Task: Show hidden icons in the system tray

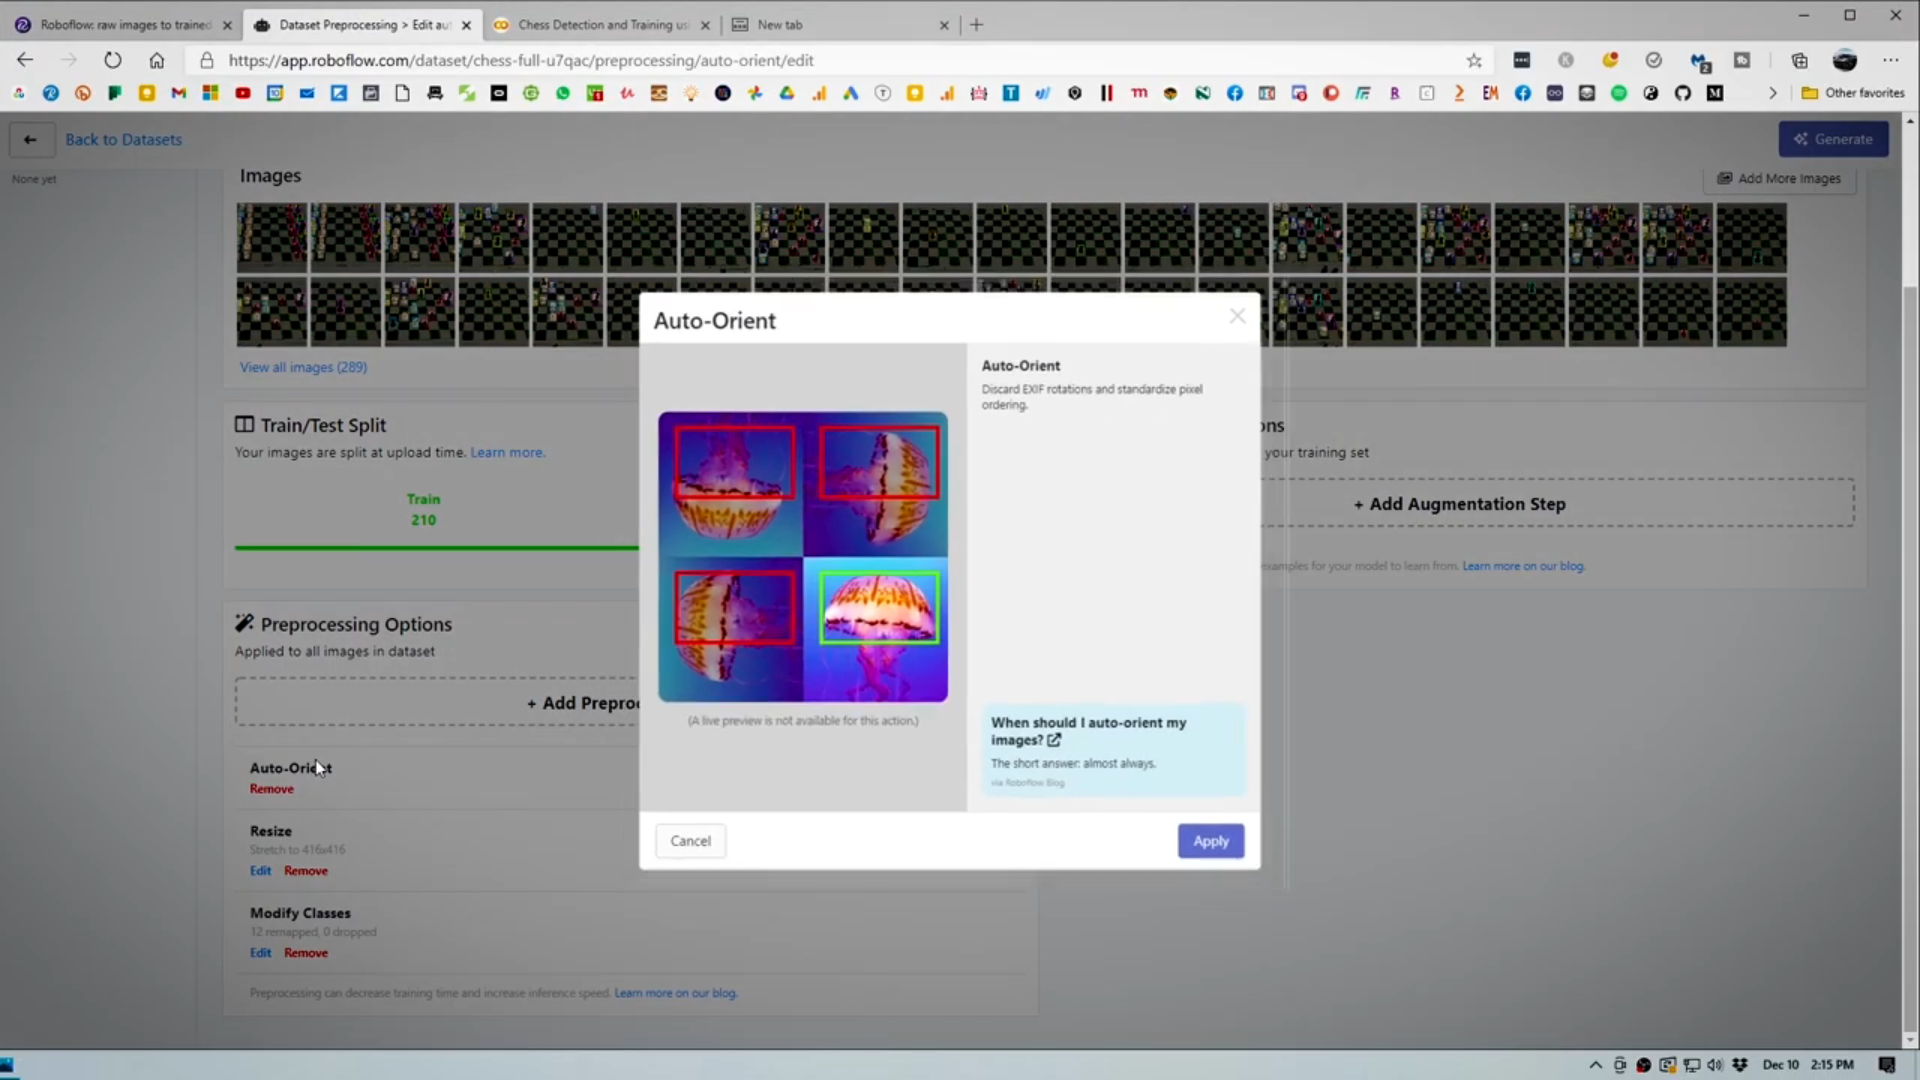Action: 1594,1064
